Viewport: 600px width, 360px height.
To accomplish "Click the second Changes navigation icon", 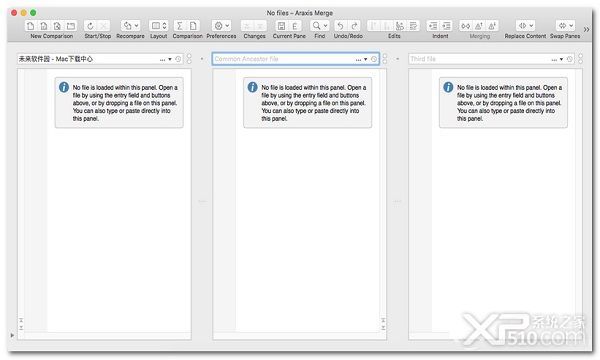I will 261,26.
